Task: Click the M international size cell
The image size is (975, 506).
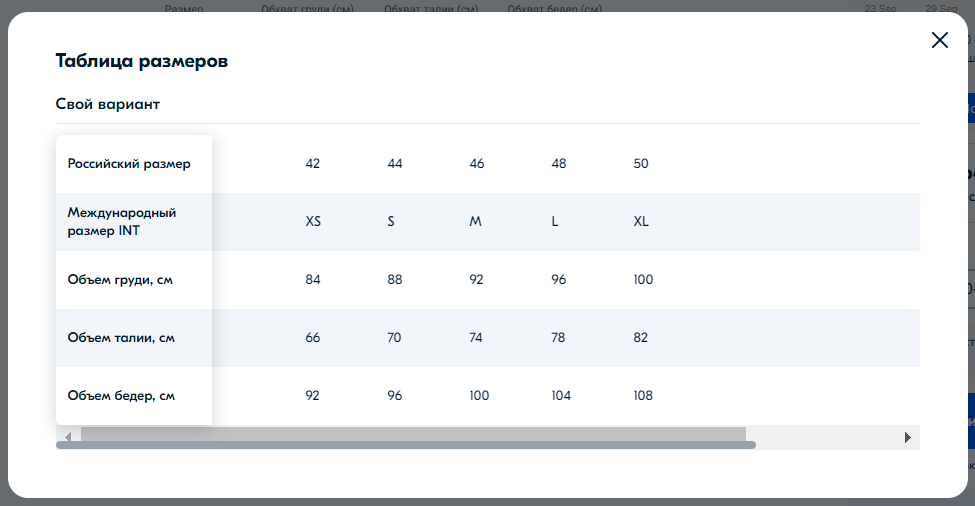Action: [x=476, y=222]
